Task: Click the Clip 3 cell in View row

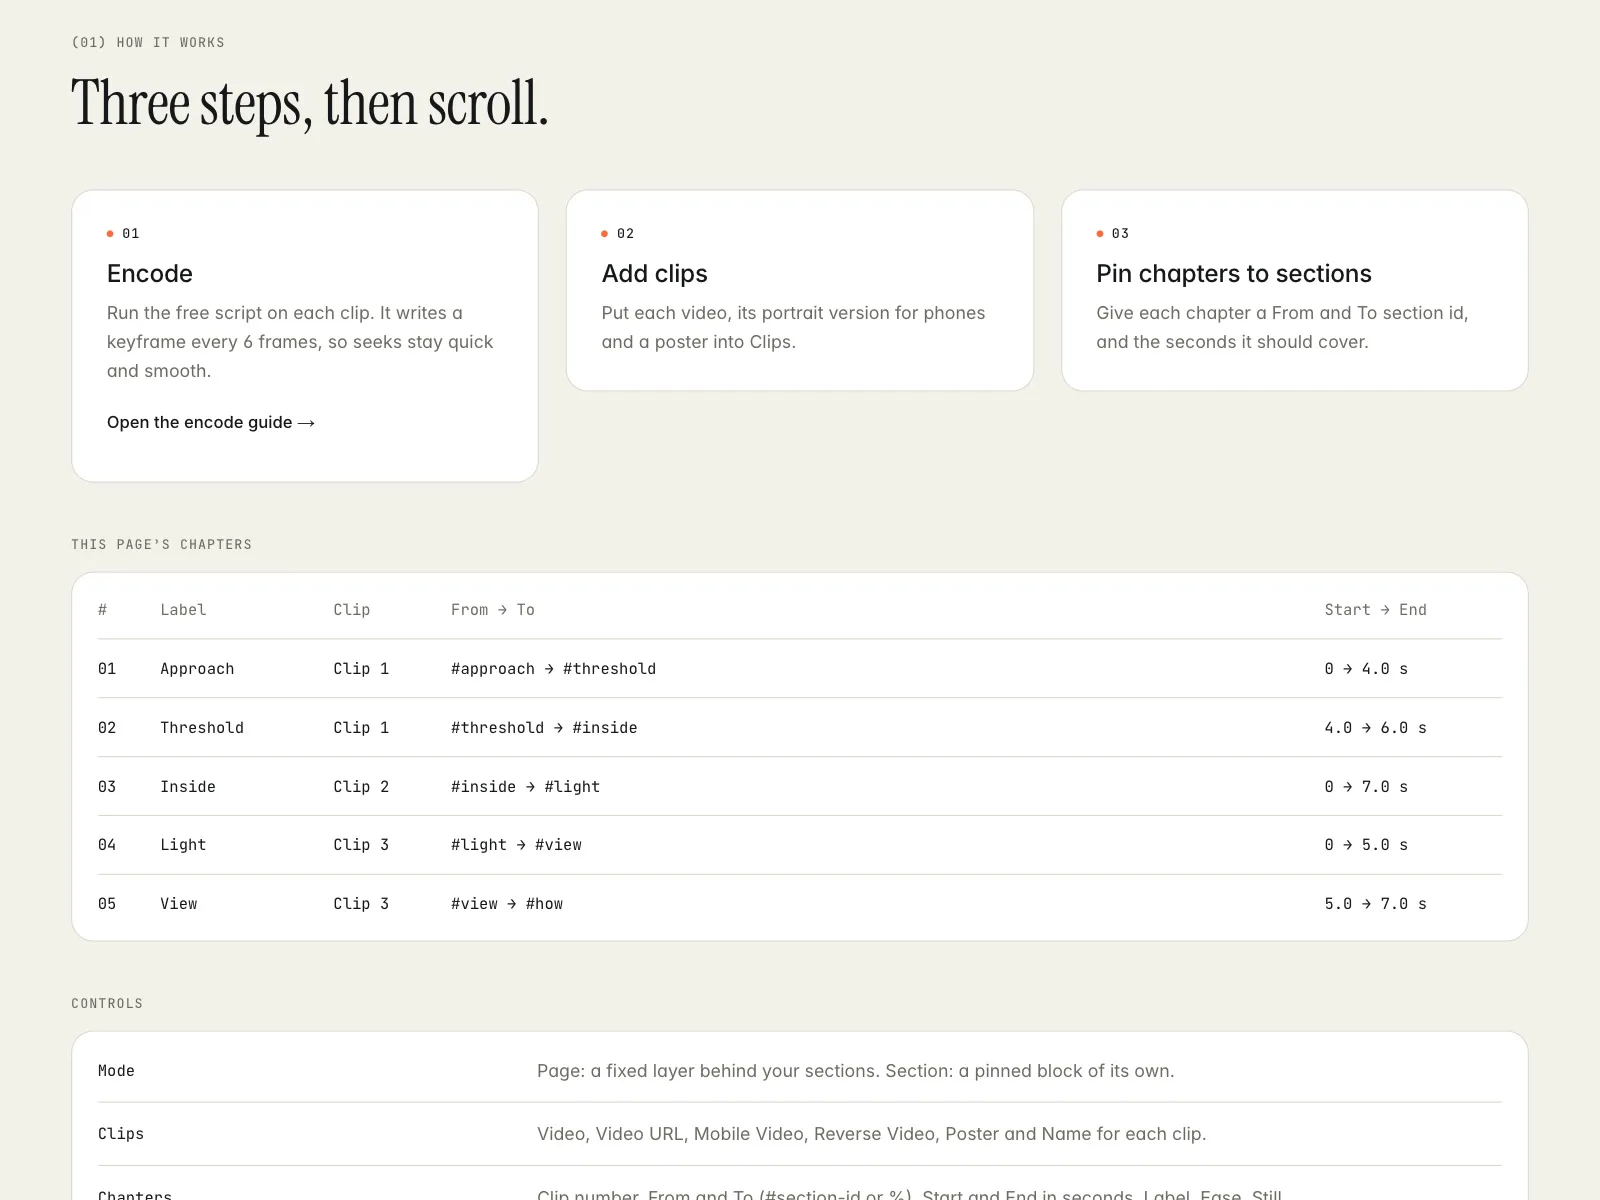Action: click(x=361, y=904)
